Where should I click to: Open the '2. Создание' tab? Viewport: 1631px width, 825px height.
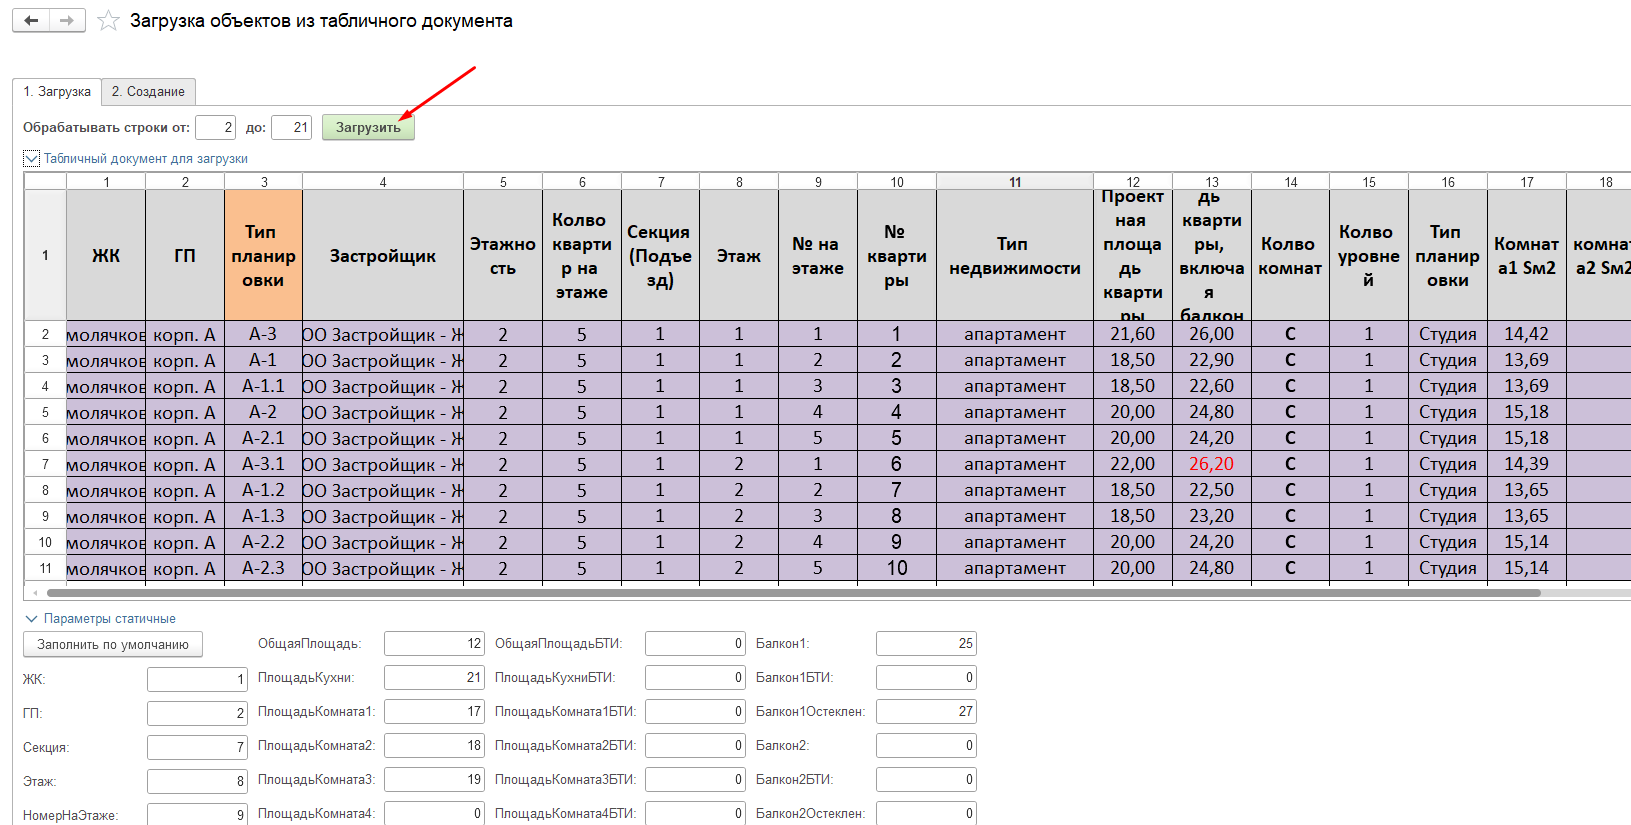click(148, 92)
